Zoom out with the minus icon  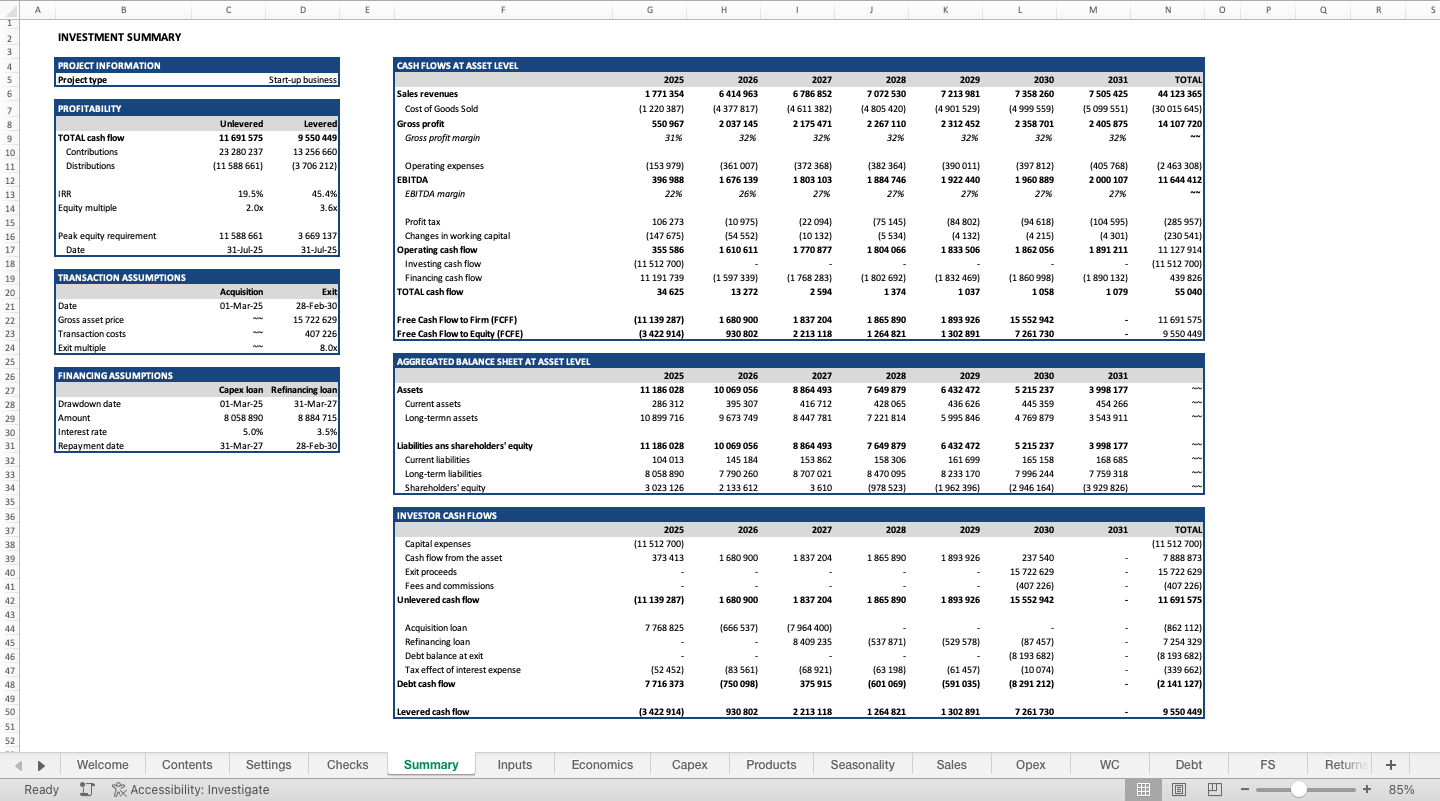point(1245,789)
